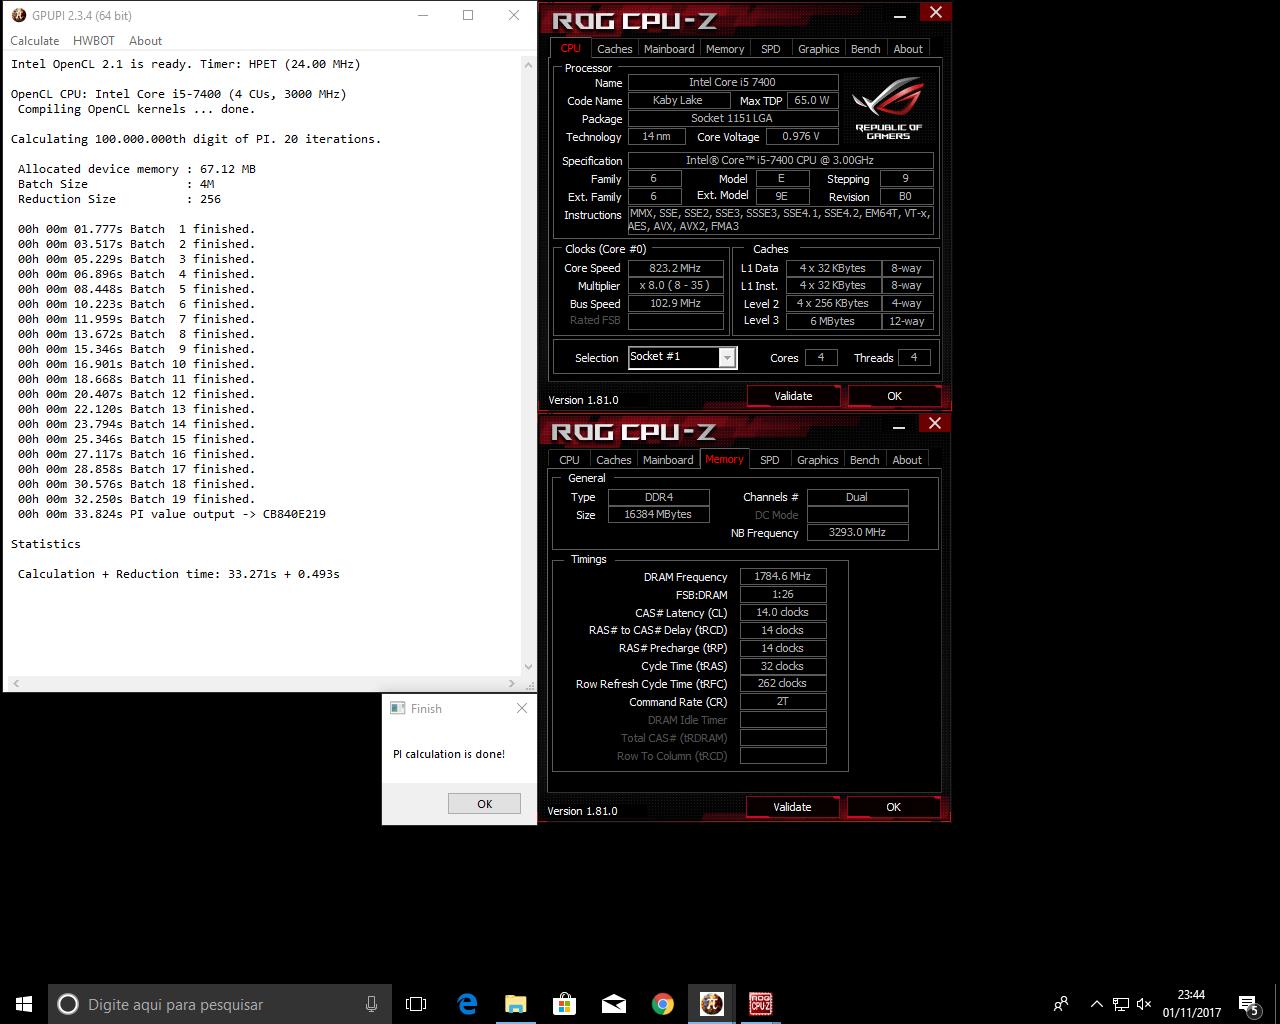
Task: Maximize the GPUPI window
Action: (x=467, y=15)
